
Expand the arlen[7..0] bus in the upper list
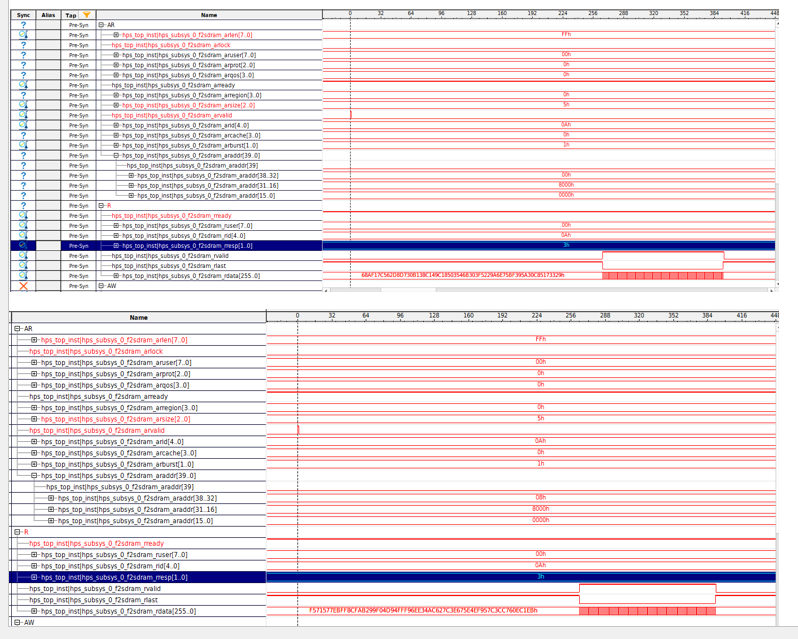pos(116,35)
